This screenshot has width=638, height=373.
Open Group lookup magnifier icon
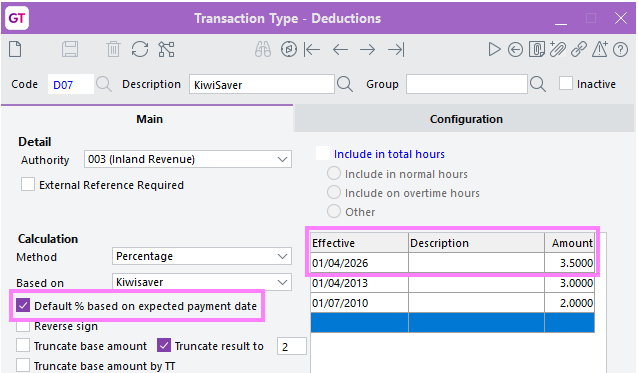click(x=537, y=84)
